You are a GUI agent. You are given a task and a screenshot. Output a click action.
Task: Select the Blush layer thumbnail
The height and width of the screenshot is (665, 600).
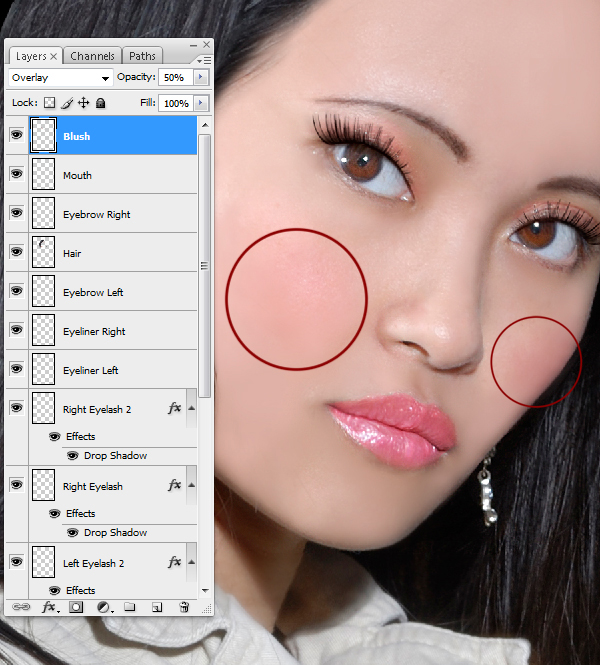coord(43,135)
